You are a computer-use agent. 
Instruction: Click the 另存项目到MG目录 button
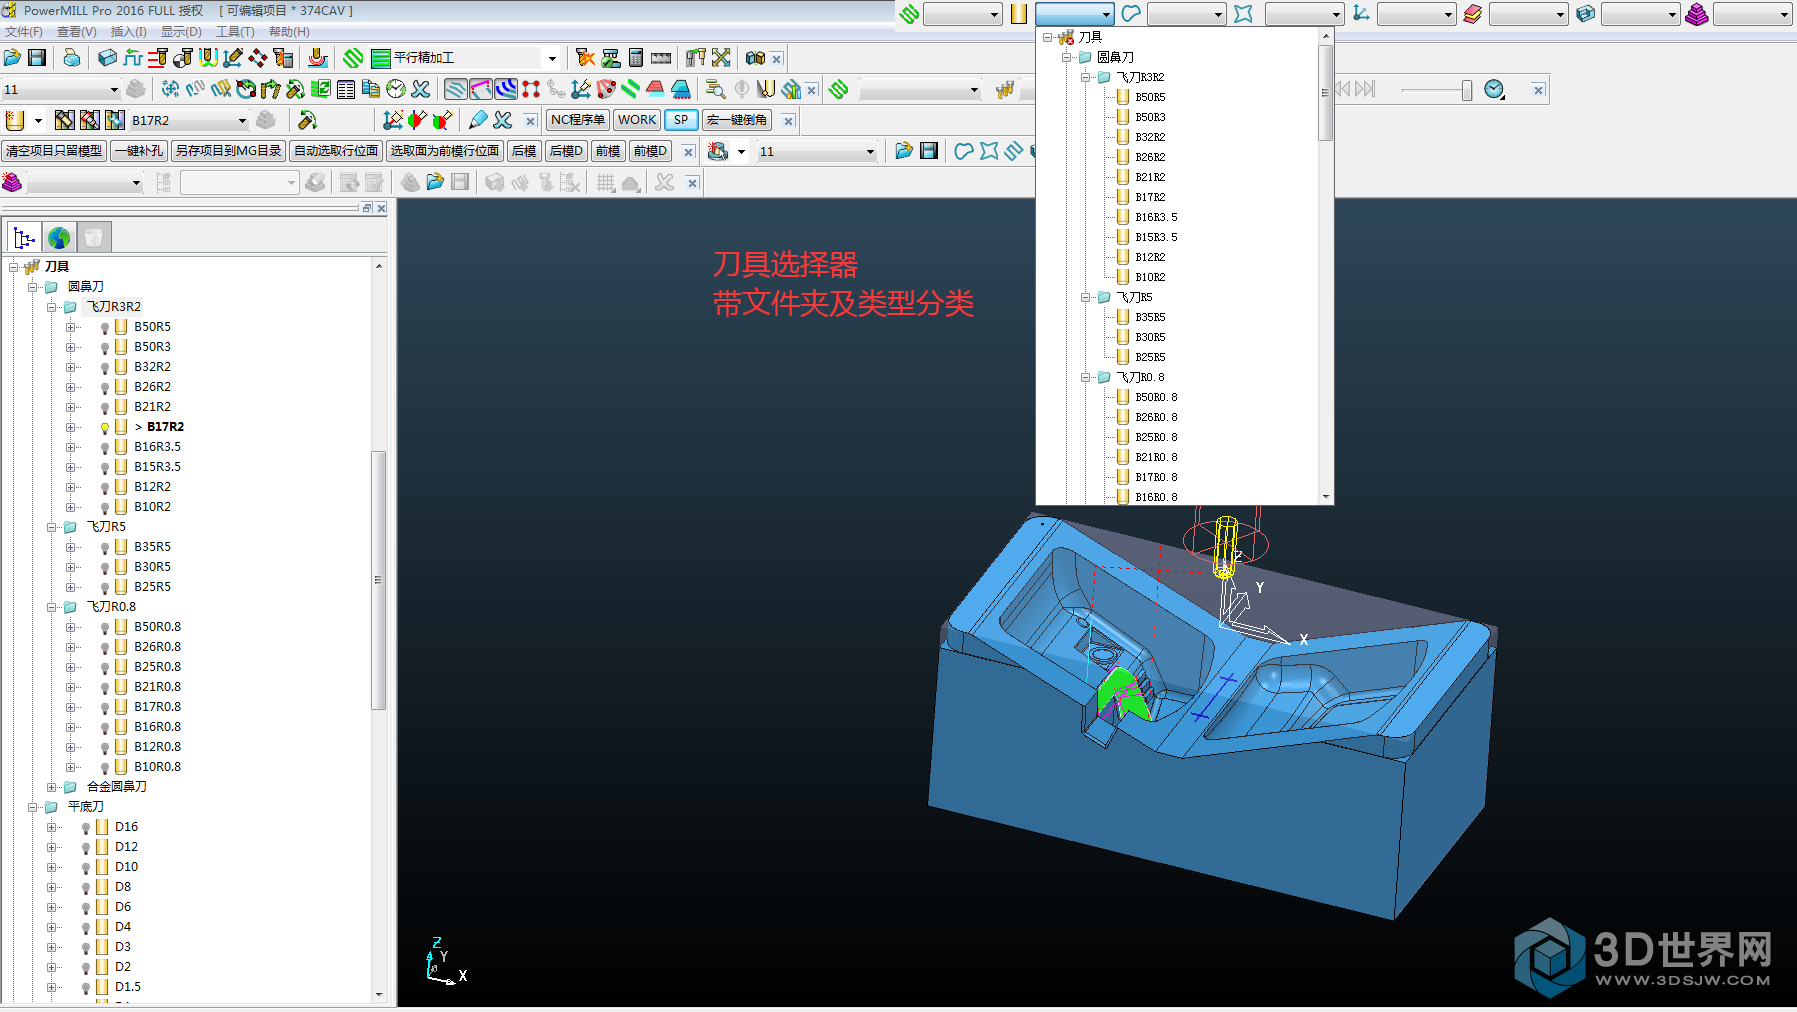tap(228, 151)
